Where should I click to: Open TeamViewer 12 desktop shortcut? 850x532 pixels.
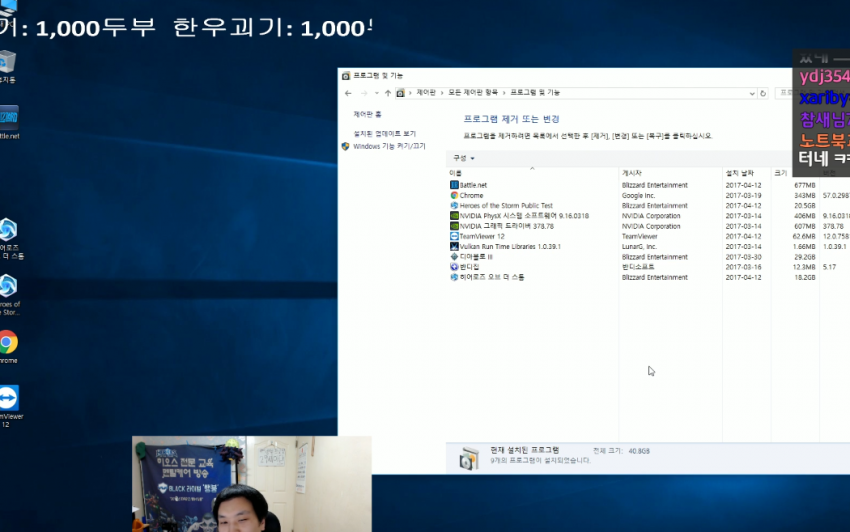tap(9, 398)
